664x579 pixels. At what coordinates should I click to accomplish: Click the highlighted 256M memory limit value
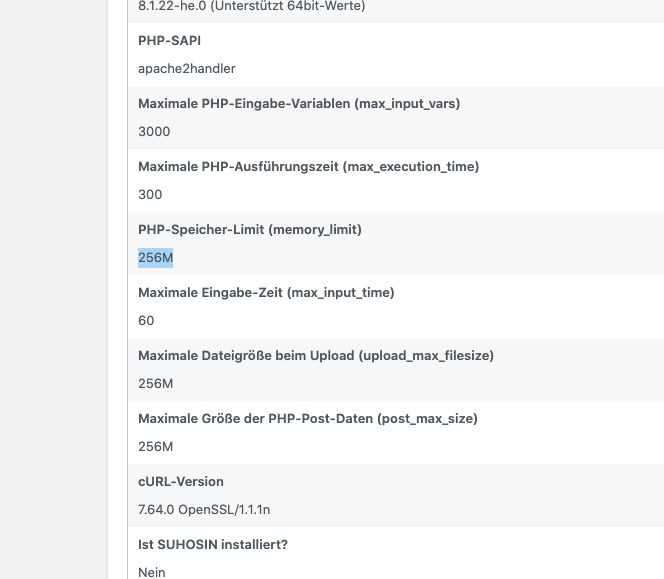pos(155,258)
